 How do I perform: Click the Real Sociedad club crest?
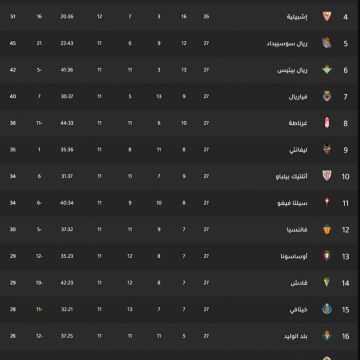coord(327,43)
